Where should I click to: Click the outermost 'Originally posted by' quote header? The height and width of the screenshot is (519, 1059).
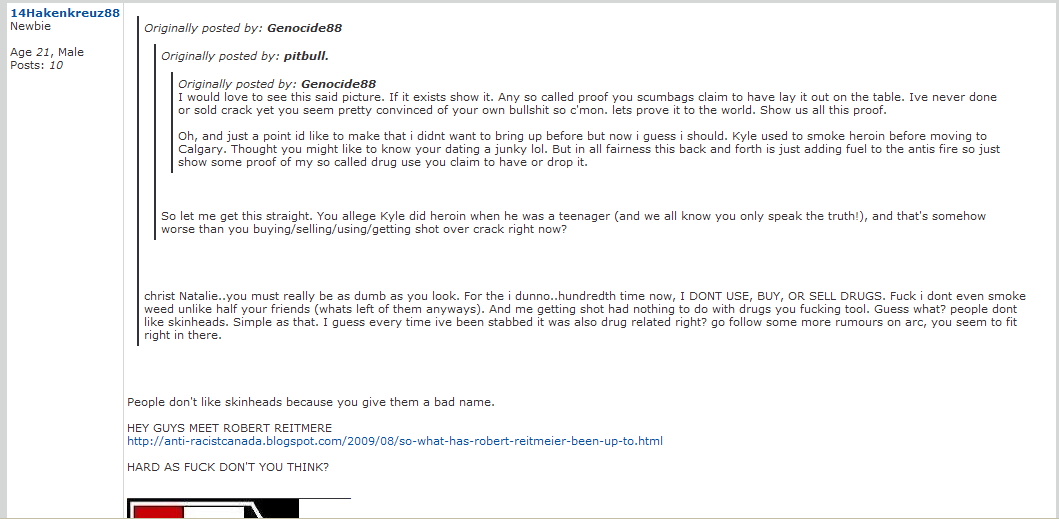coord(243,28)
